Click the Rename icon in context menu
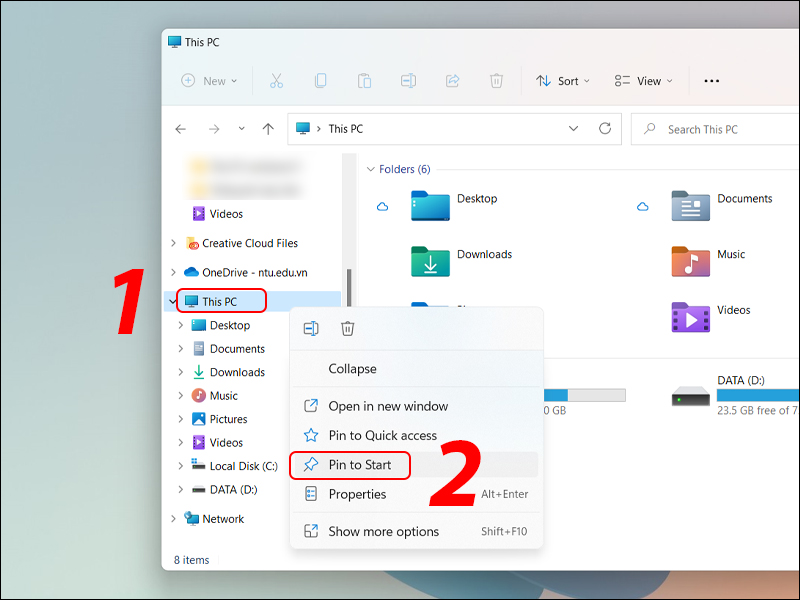The width and height of the screenshot is (800, 600). tap(311, 328)
